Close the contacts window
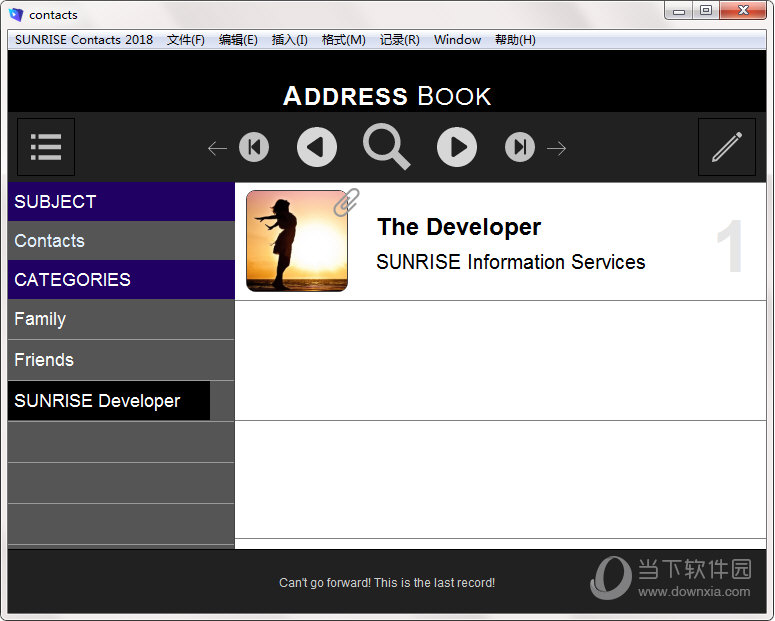This screenshot has height=621, width=775. click(743, 10)
